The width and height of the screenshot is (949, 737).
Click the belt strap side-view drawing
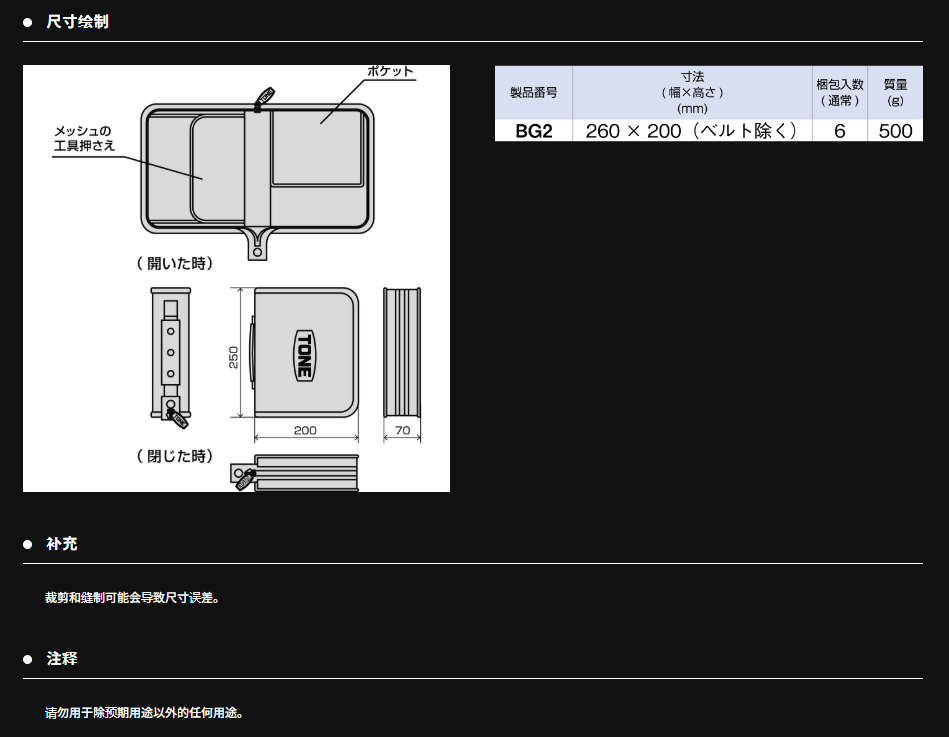click(x=171, y=355)
